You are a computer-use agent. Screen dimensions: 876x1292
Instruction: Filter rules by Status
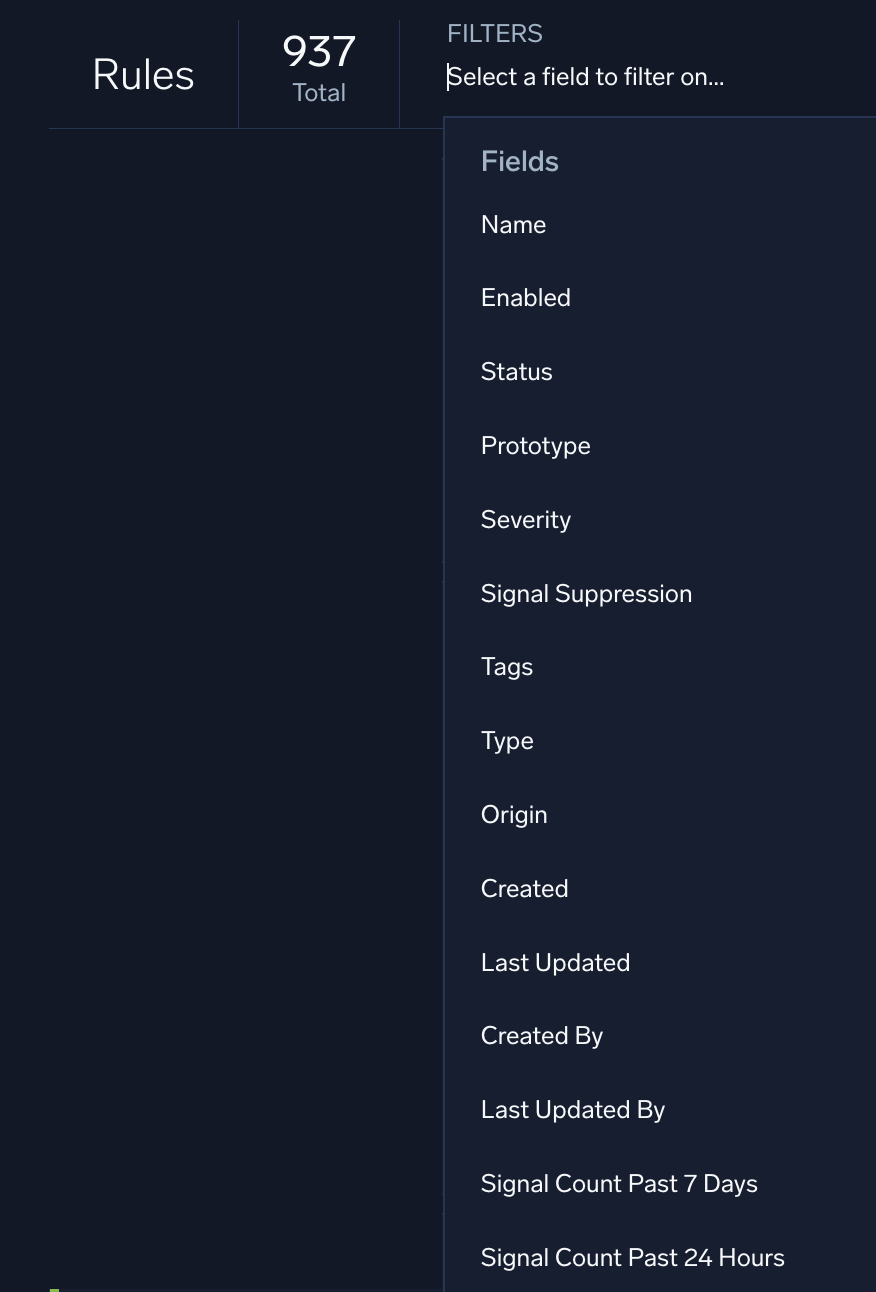click(x=516, y=372)
